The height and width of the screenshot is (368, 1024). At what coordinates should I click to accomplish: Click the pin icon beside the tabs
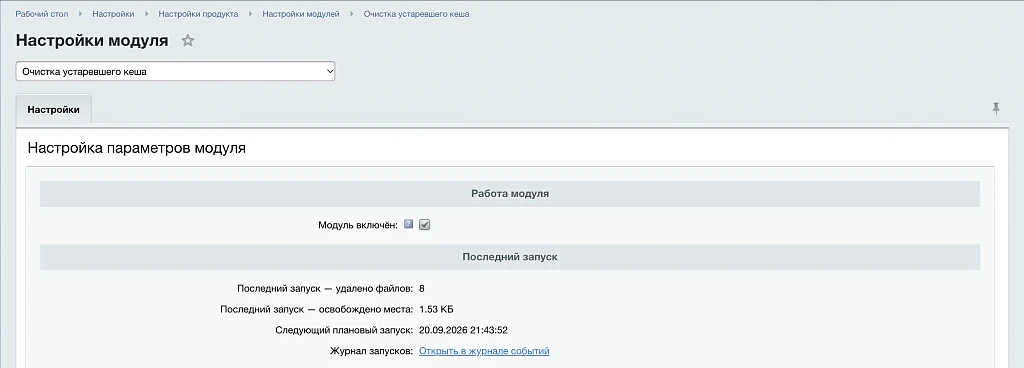pyautogui.click(x=996, y=108)
